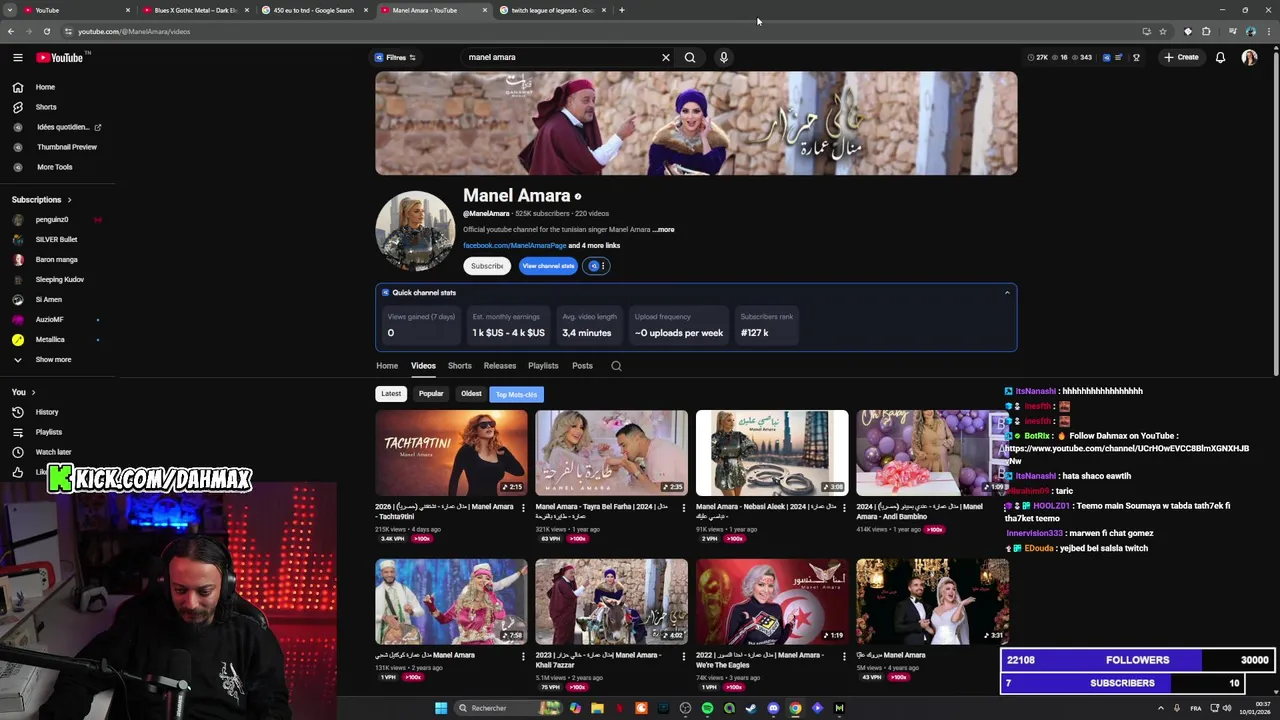Select the Latest sort chip
This screenshot has height=720, width=1280.
(x=391, y=394)
